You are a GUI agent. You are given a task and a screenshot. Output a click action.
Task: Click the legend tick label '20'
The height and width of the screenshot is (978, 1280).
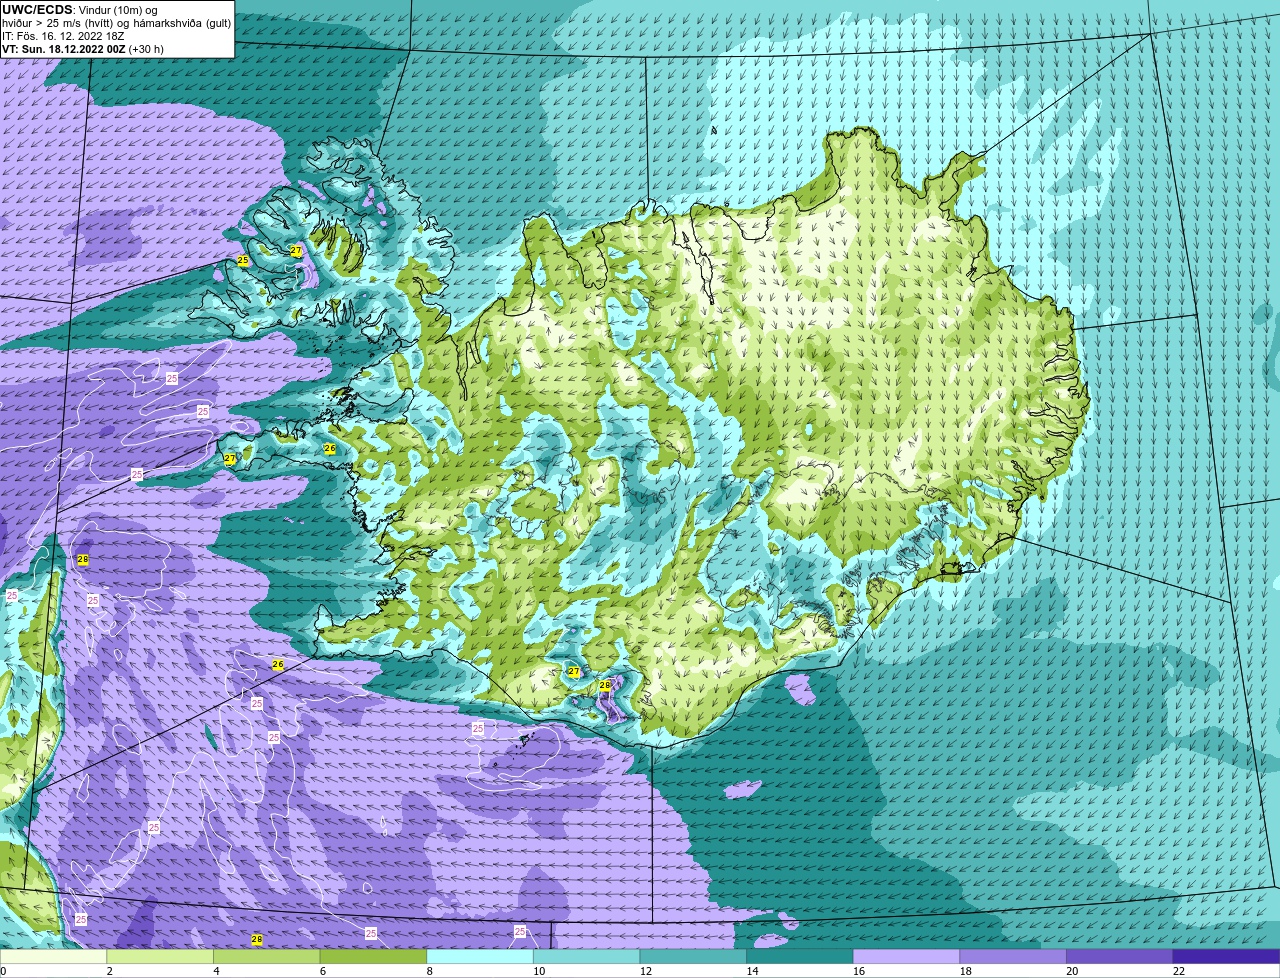pos(1072,971)
